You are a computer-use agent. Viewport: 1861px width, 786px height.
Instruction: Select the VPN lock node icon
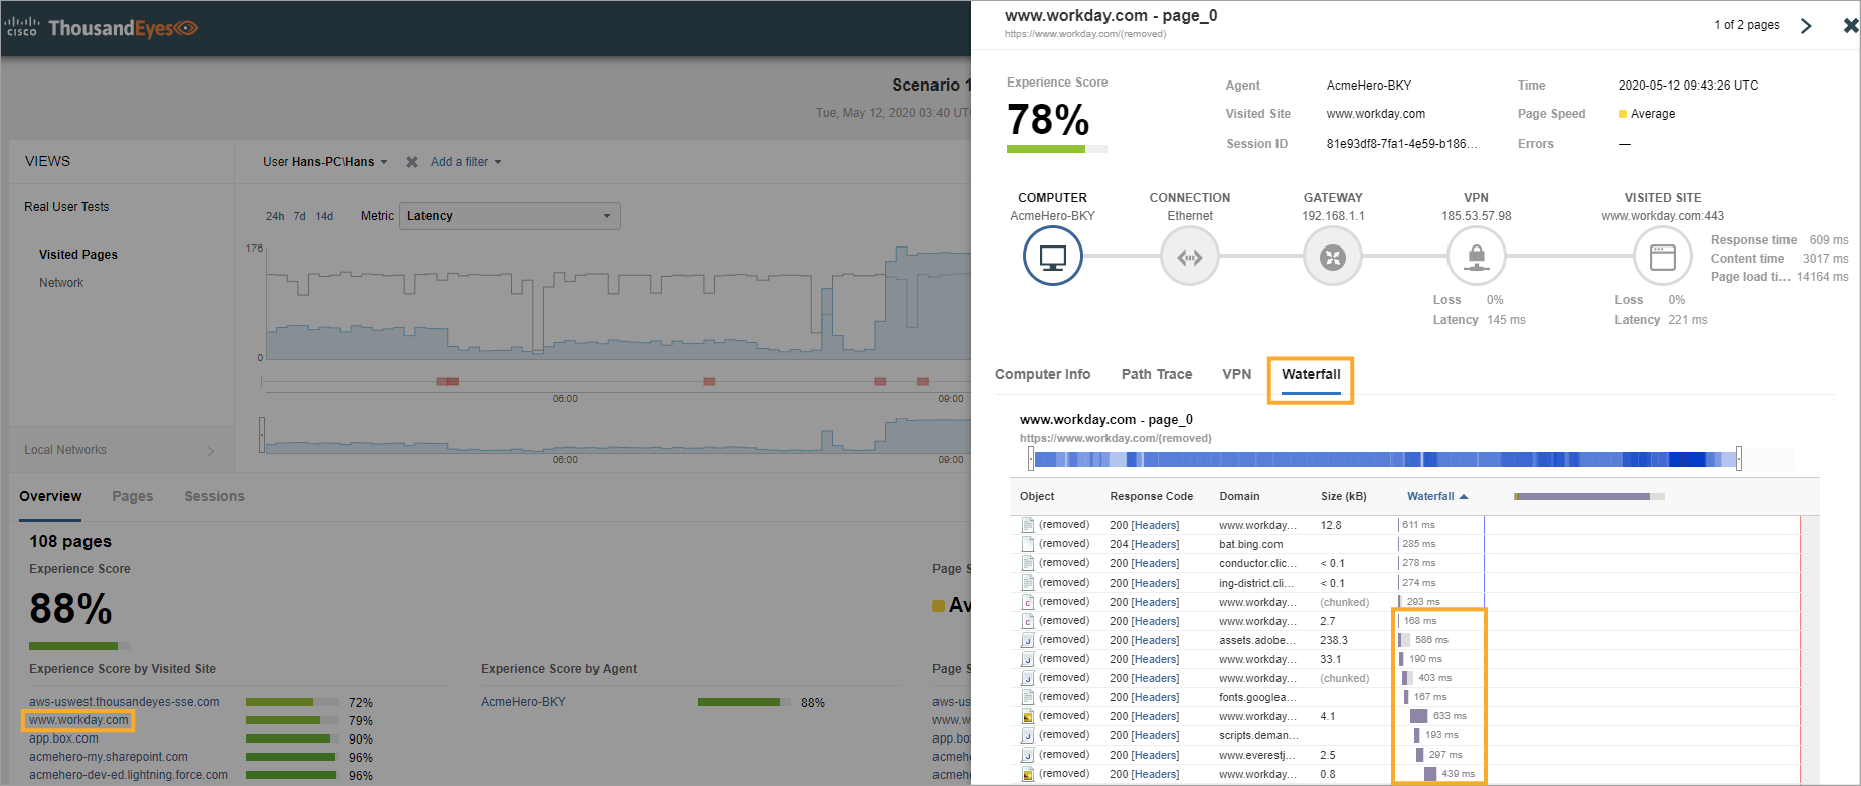pos(1476,257)
